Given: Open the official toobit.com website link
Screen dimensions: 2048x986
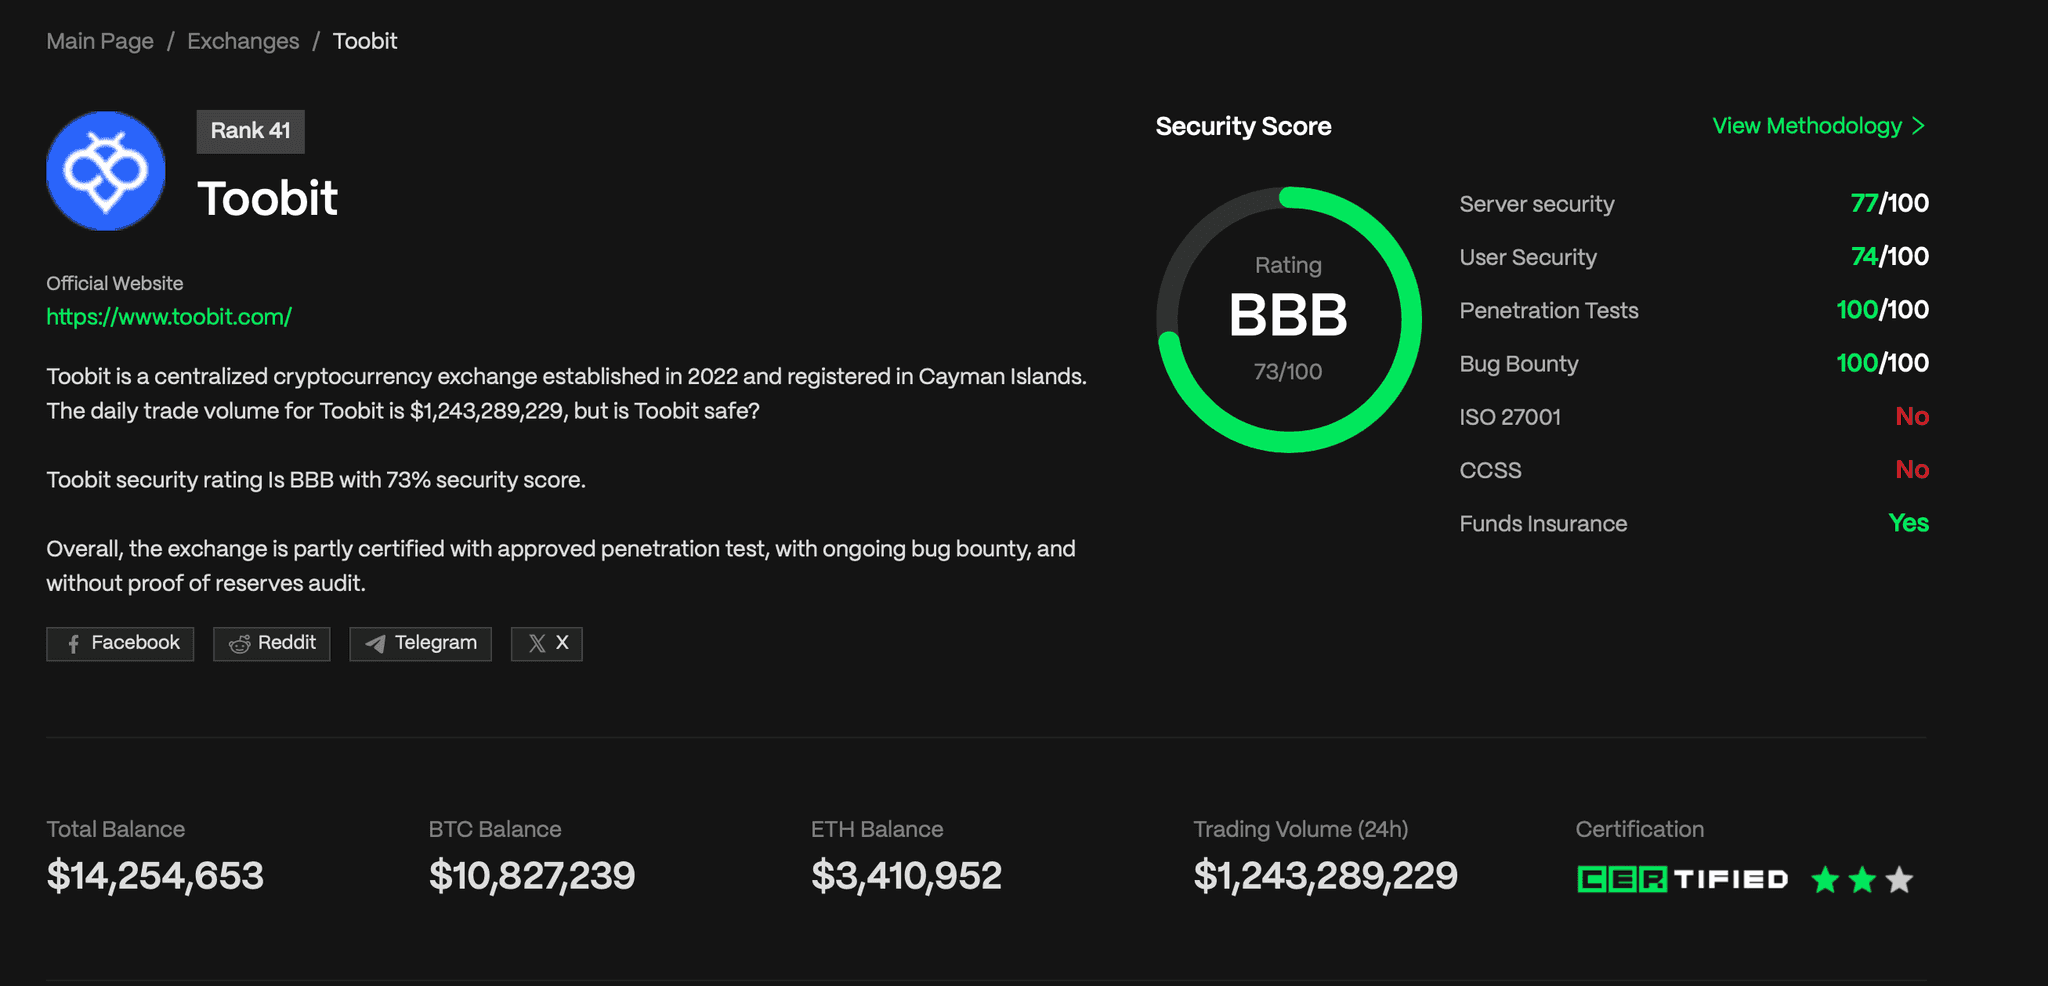Looking at the screenshot, I should (169, 317).
